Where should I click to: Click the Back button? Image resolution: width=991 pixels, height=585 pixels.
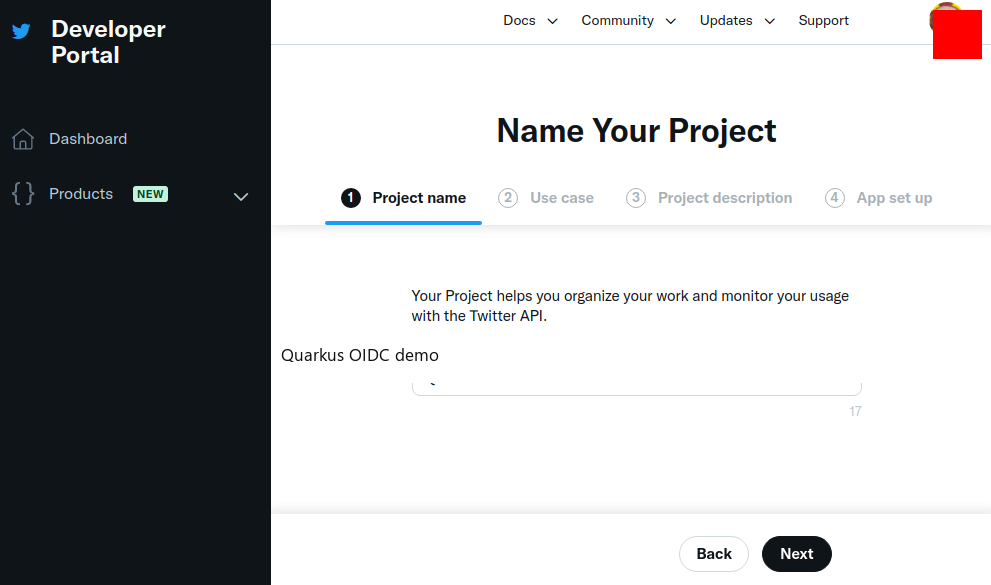click(714, 554)
